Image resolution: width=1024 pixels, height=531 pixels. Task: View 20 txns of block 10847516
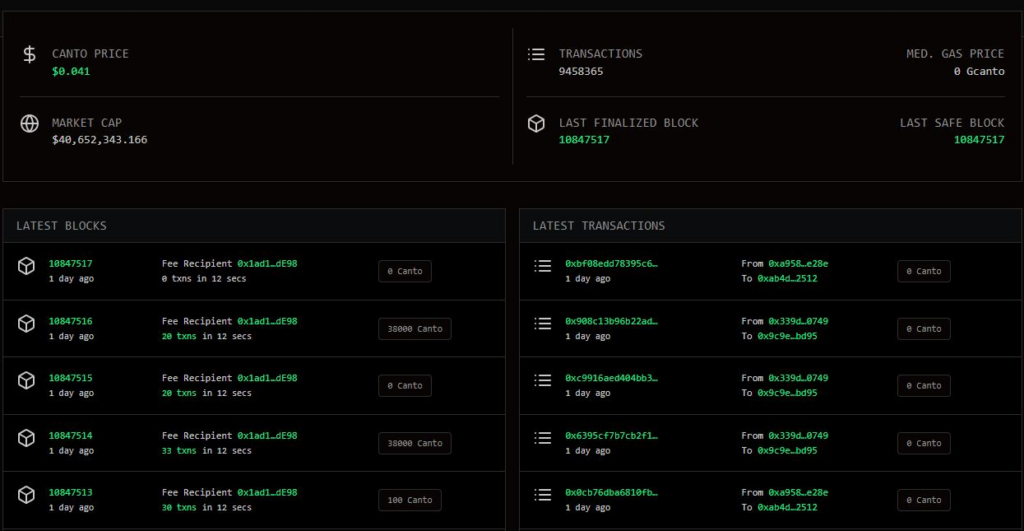coord(179,336)
